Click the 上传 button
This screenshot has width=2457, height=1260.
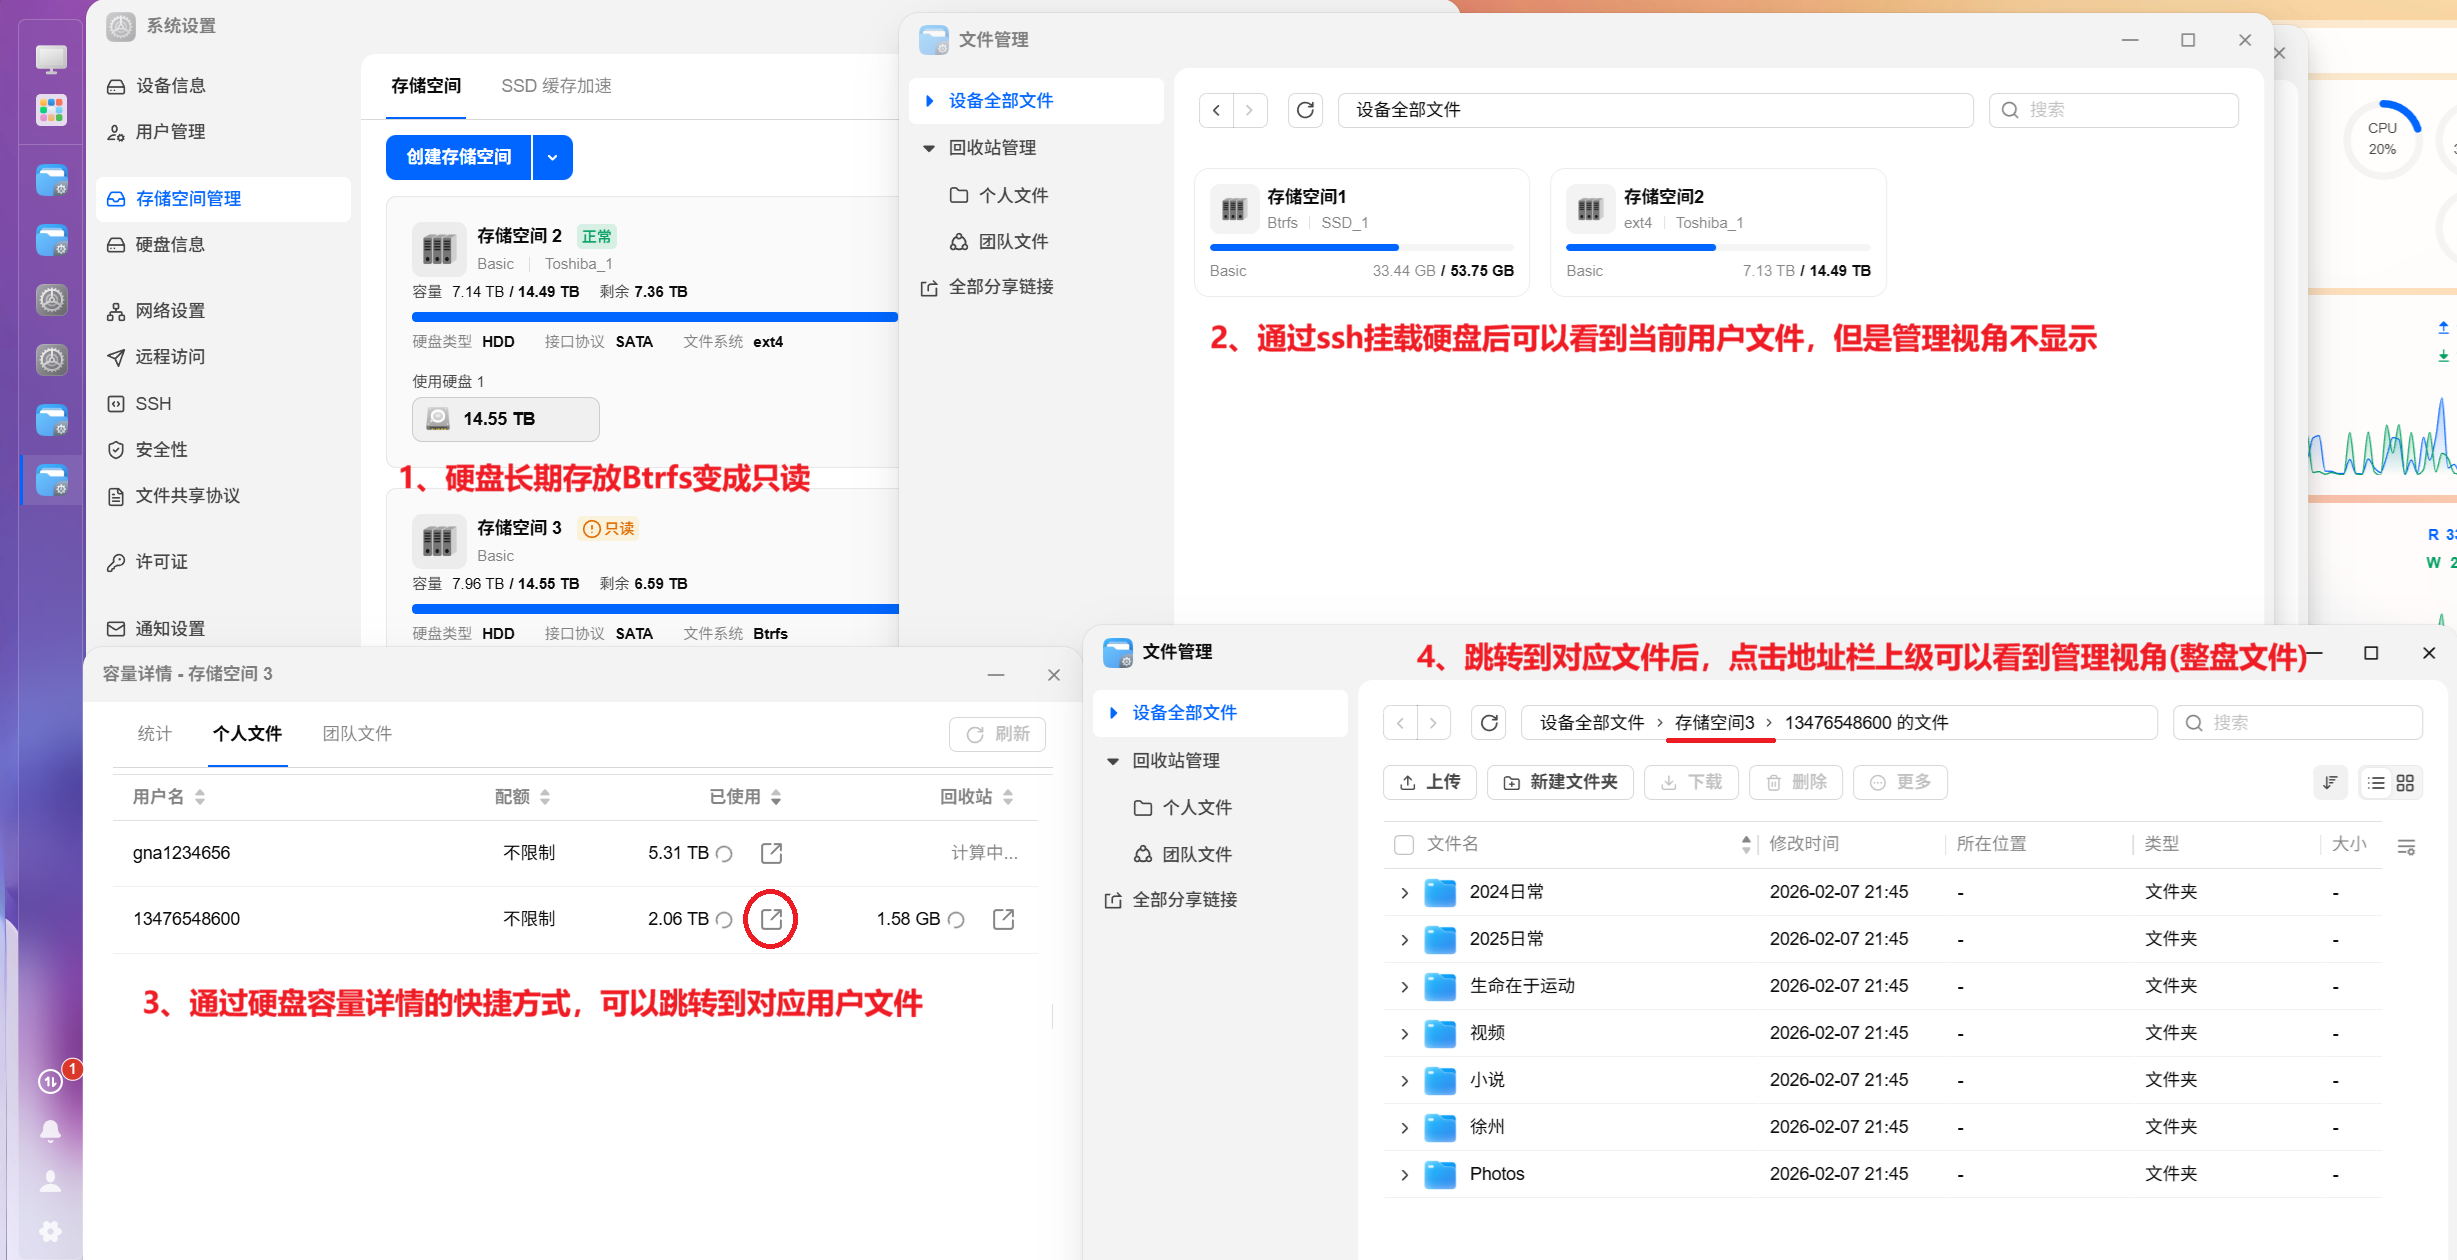click(1430, 782)
